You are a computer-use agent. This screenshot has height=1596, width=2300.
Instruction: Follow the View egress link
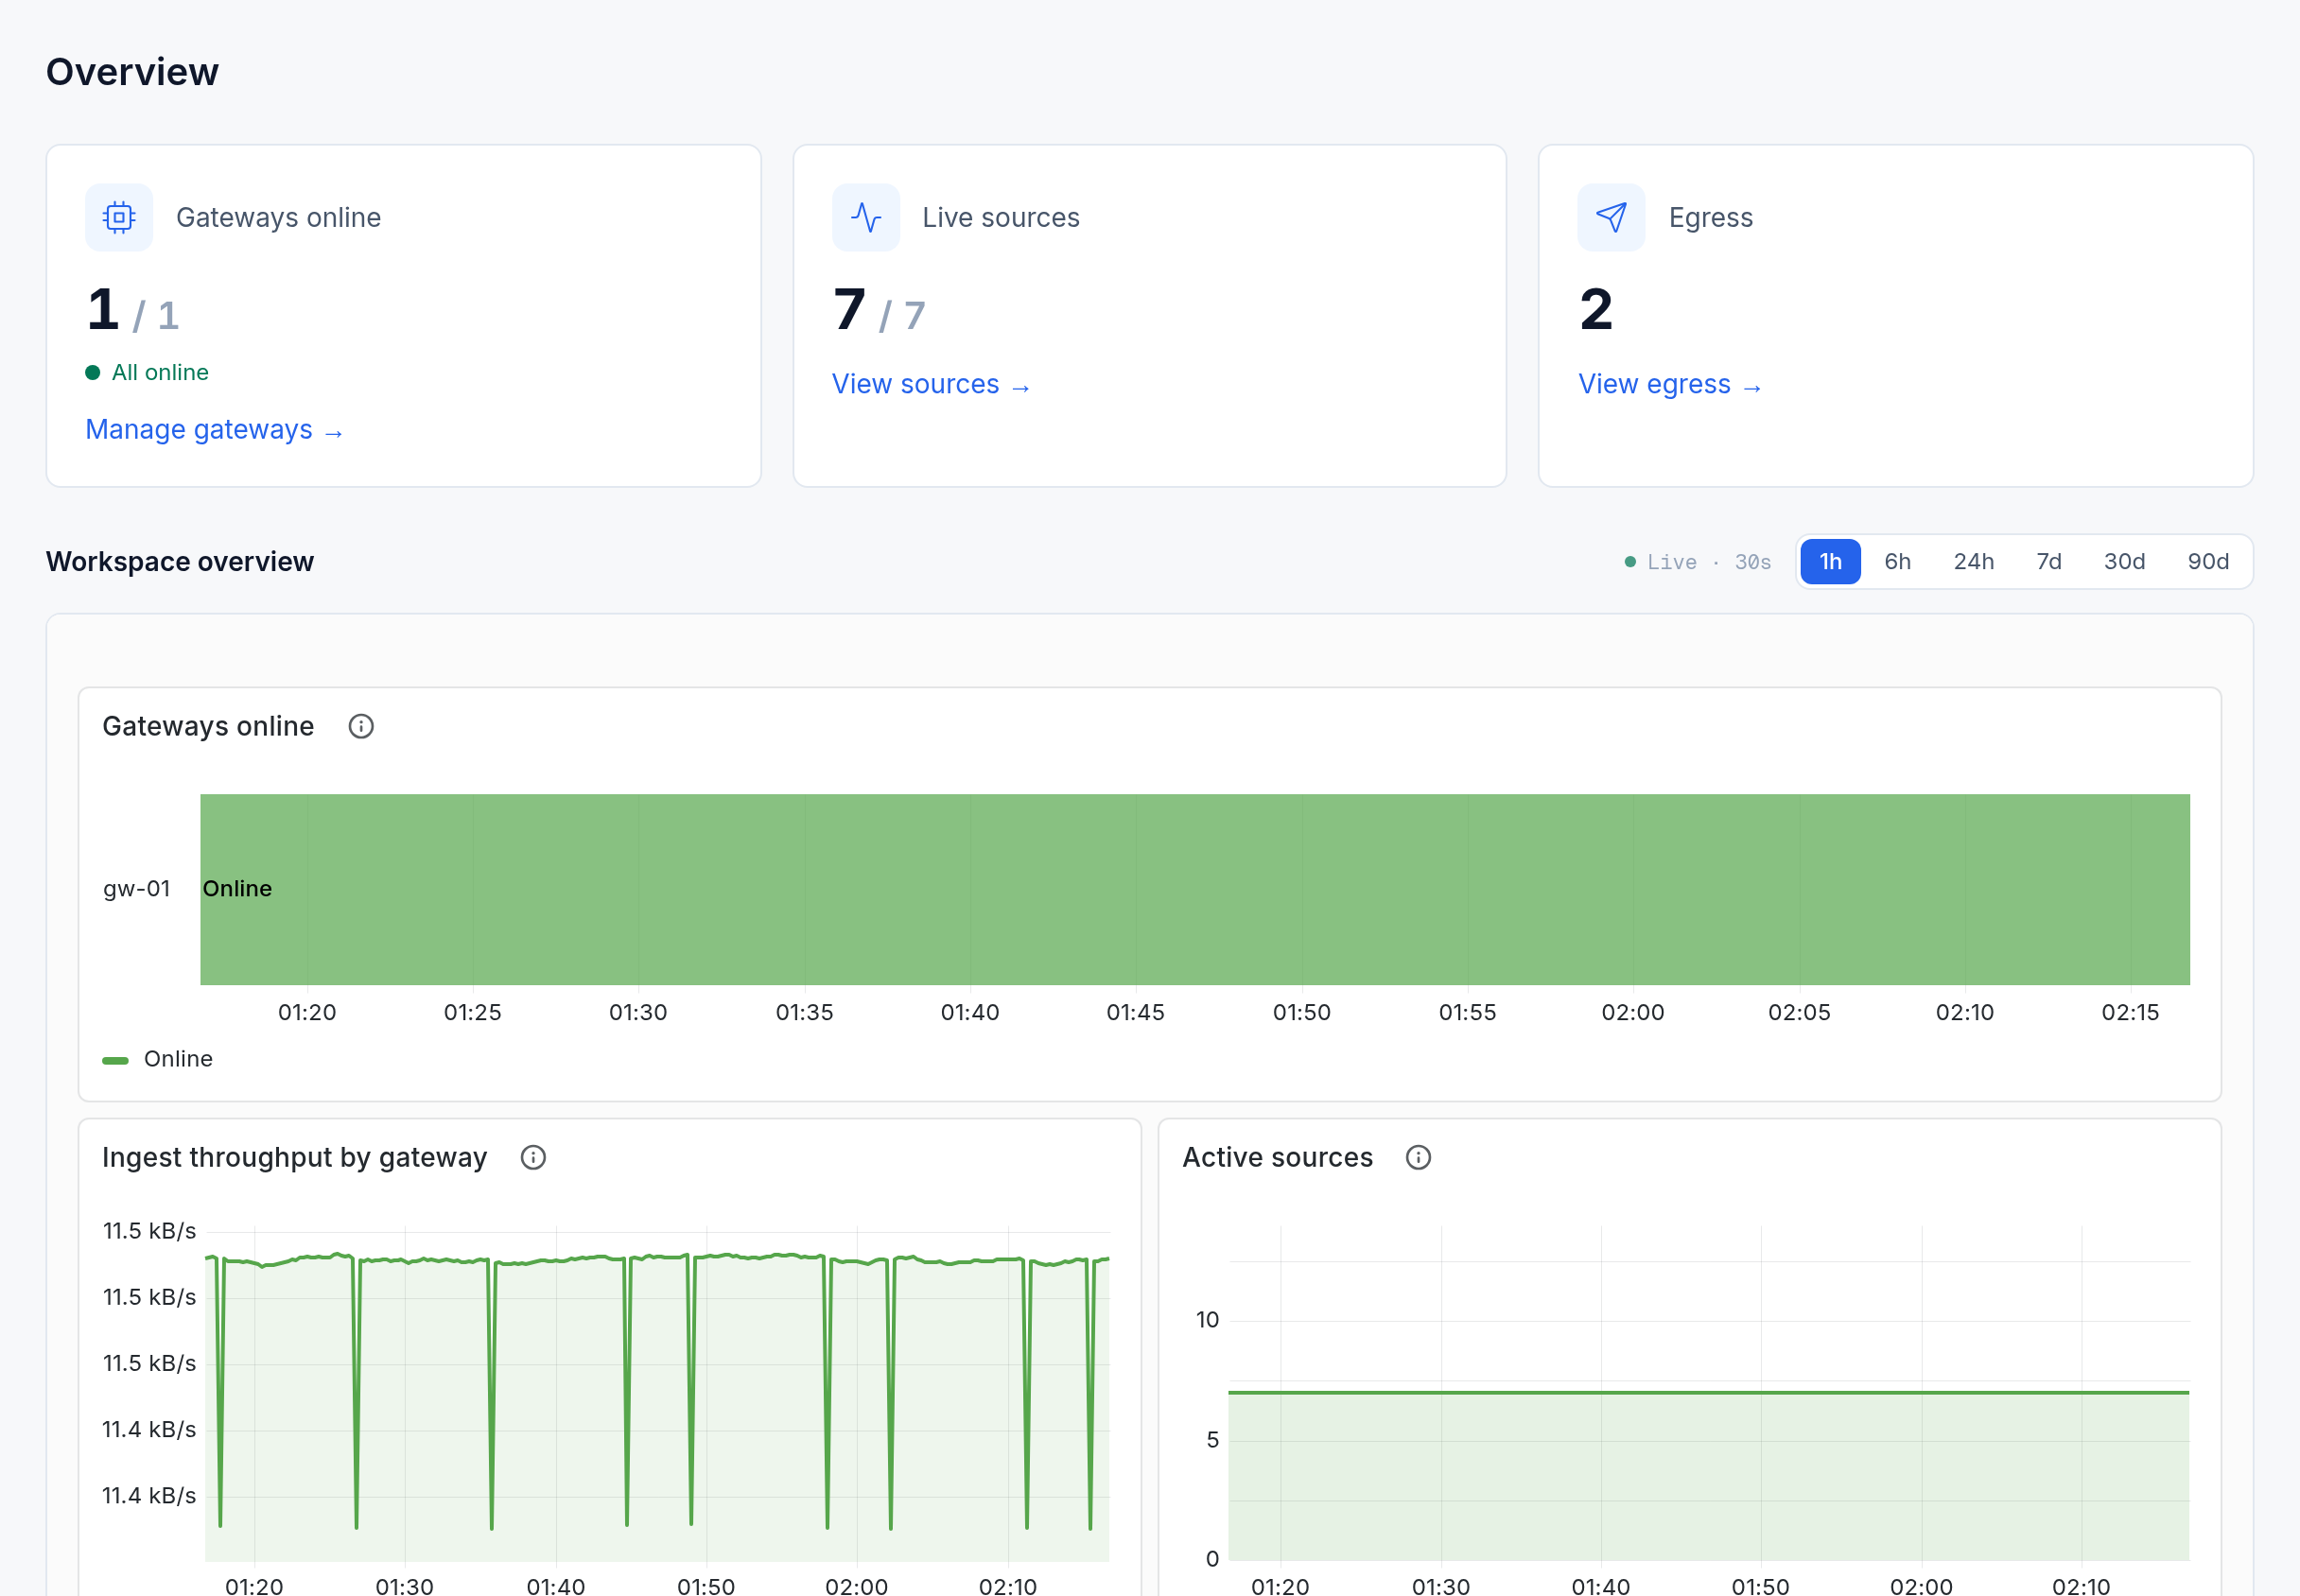coord(1670,384)
